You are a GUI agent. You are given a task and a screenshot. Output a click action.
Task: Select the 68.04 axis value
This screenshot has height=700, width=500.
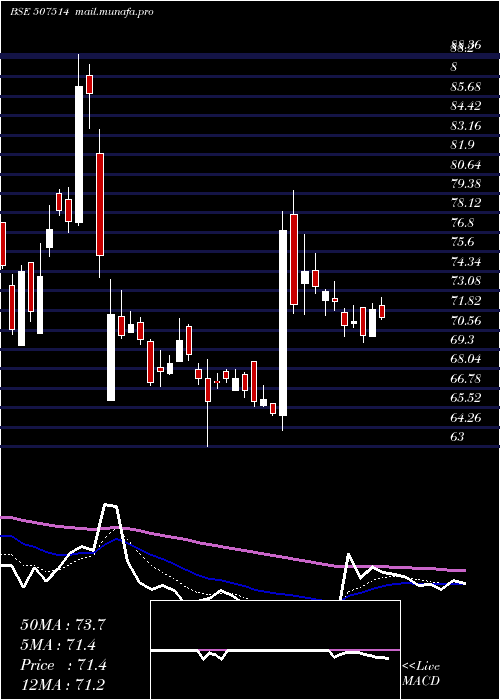click(466, 359)
